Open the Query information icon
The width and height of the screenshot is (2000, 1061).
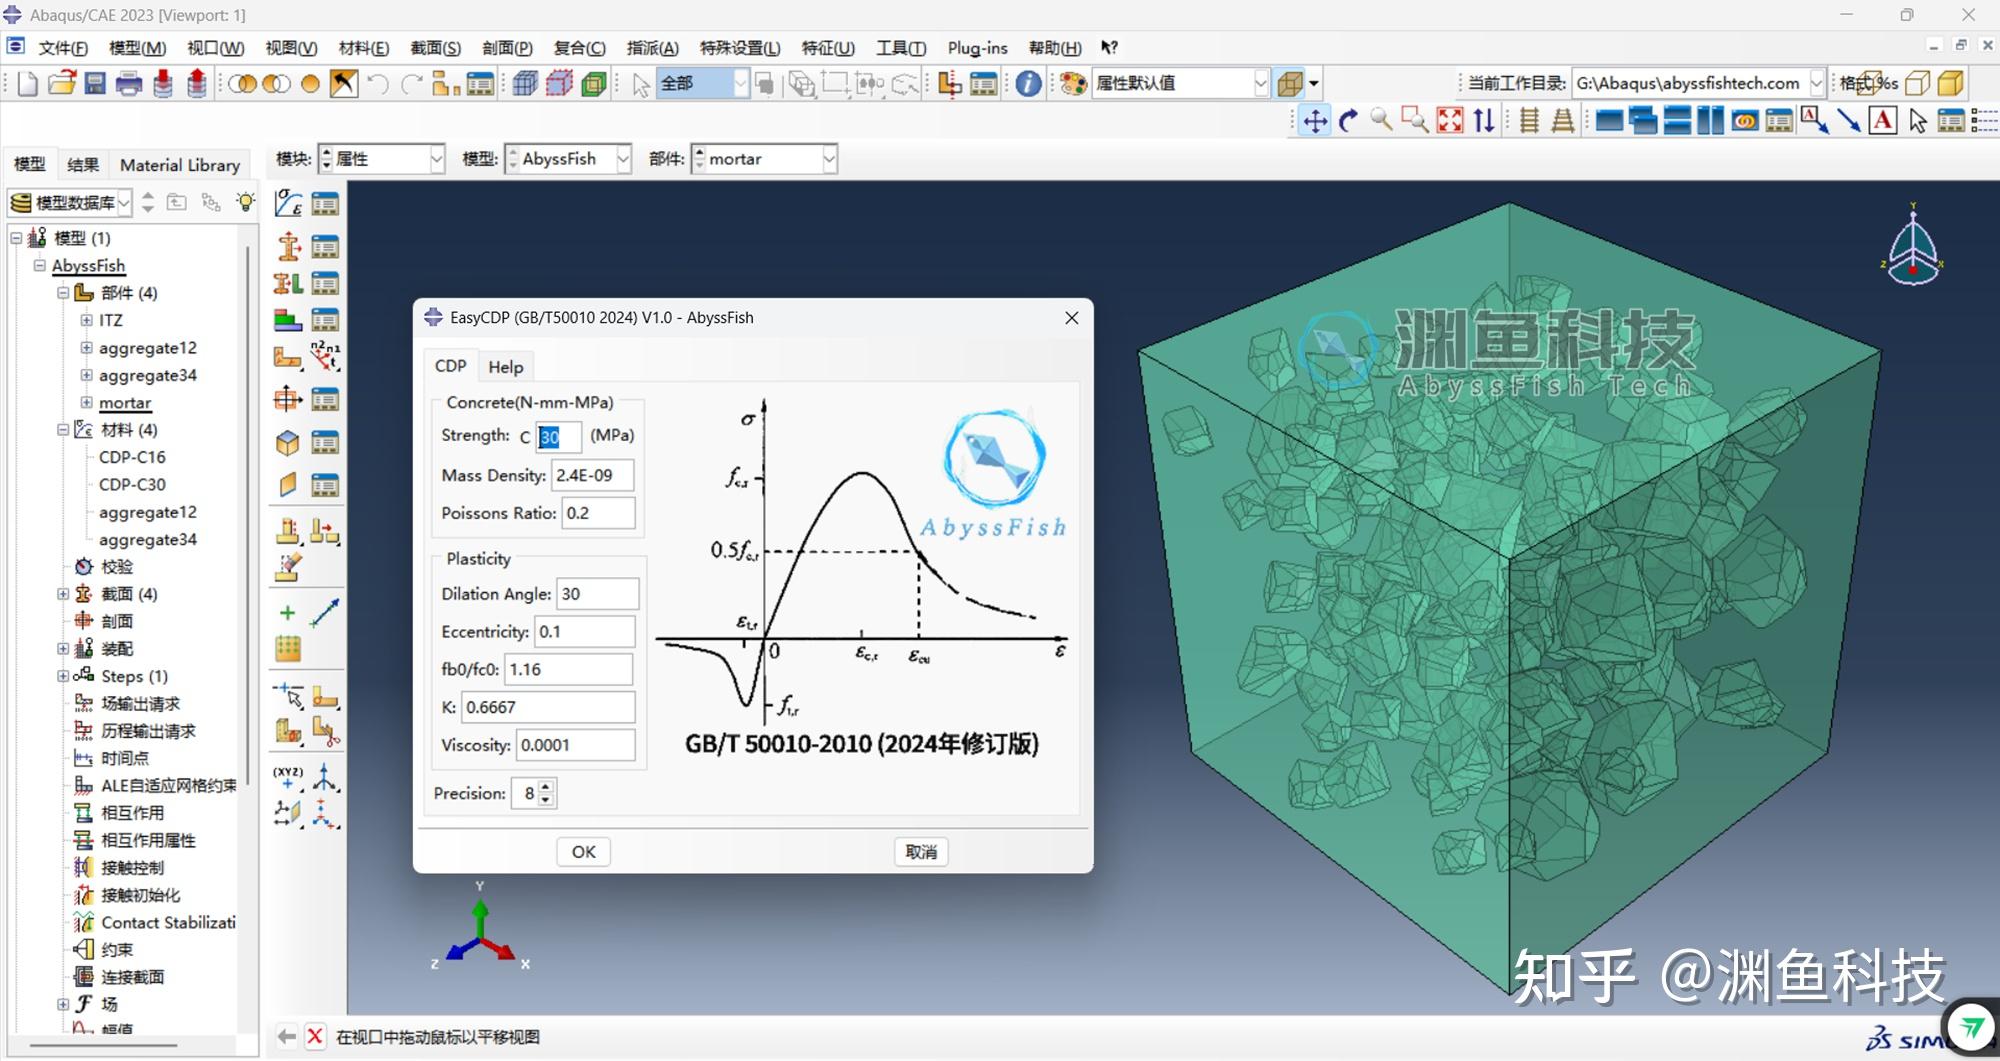click(1027, 84)
